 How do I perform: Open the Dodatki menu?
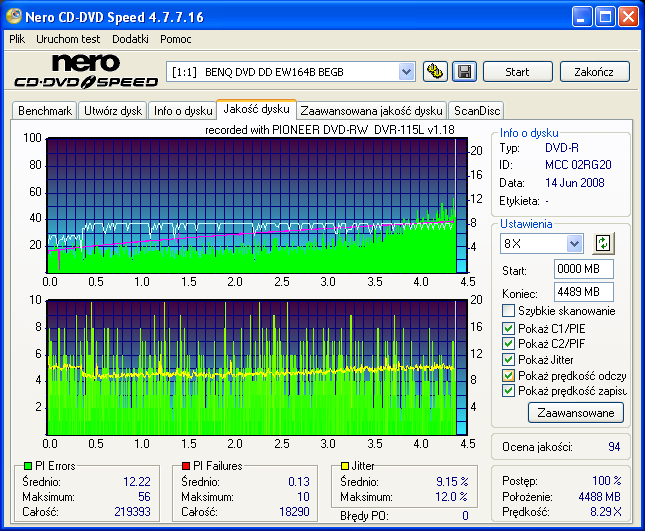(x=130, y=39)
